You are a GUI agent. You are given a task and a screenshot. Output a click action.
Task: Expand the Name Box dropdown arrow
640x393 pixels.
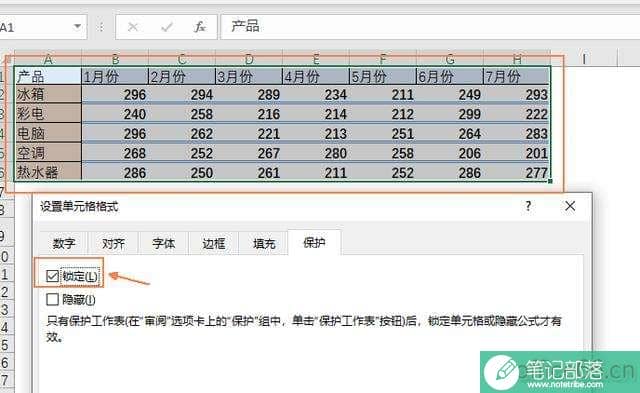[77, 27]
